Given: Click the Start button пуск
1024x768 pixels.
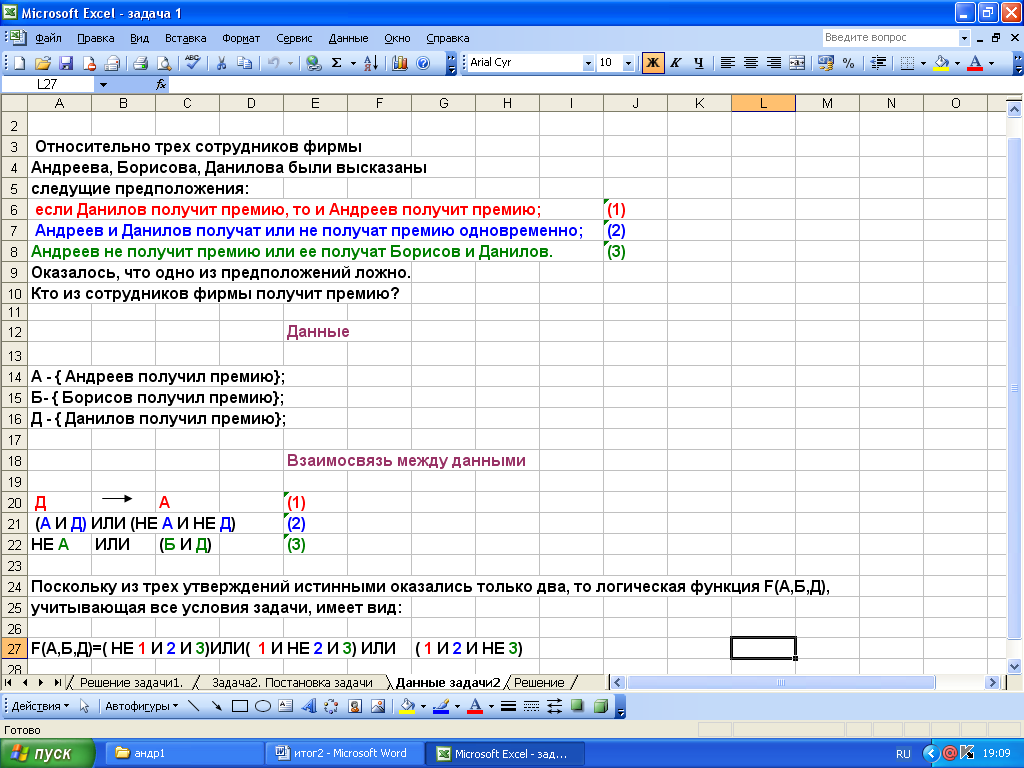Looking at the screenshot, I should coord(47,753).
